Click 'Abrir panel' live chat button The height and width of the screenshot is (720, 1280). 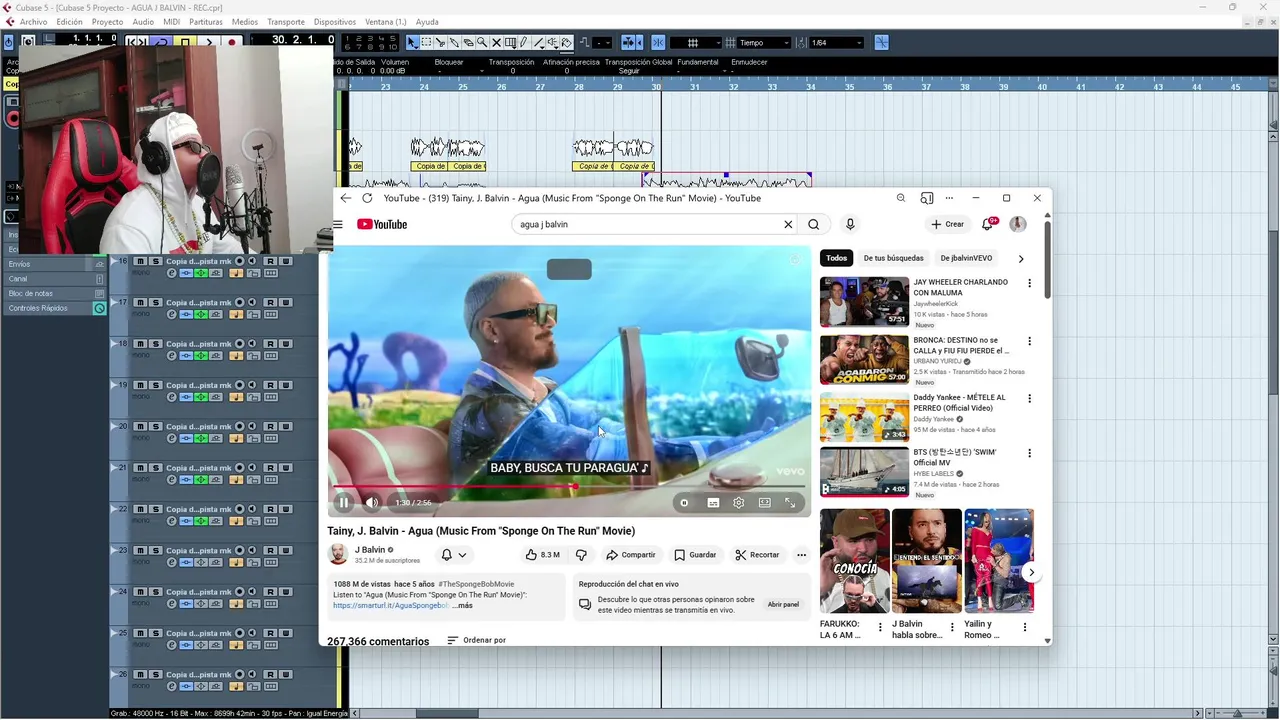783,604
